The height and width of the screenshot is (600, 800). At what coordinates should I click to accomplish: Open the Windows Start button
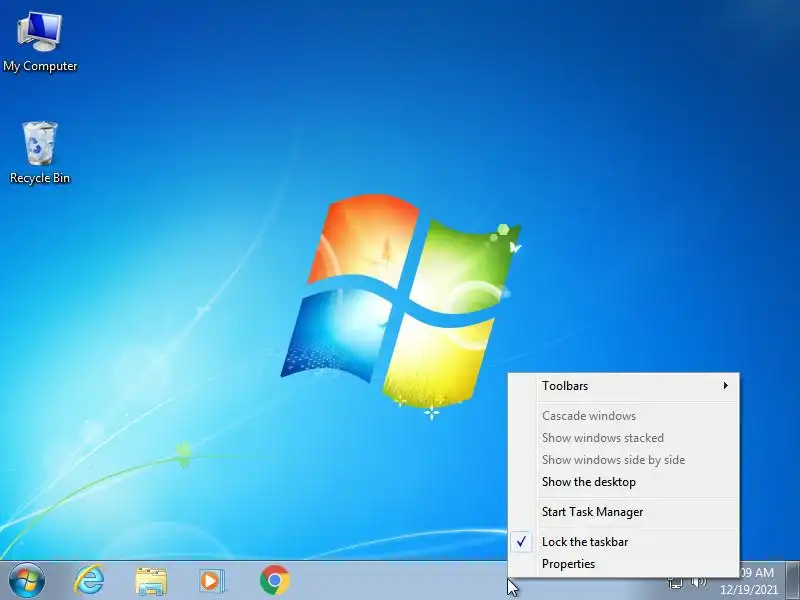(x=27, y=581)
